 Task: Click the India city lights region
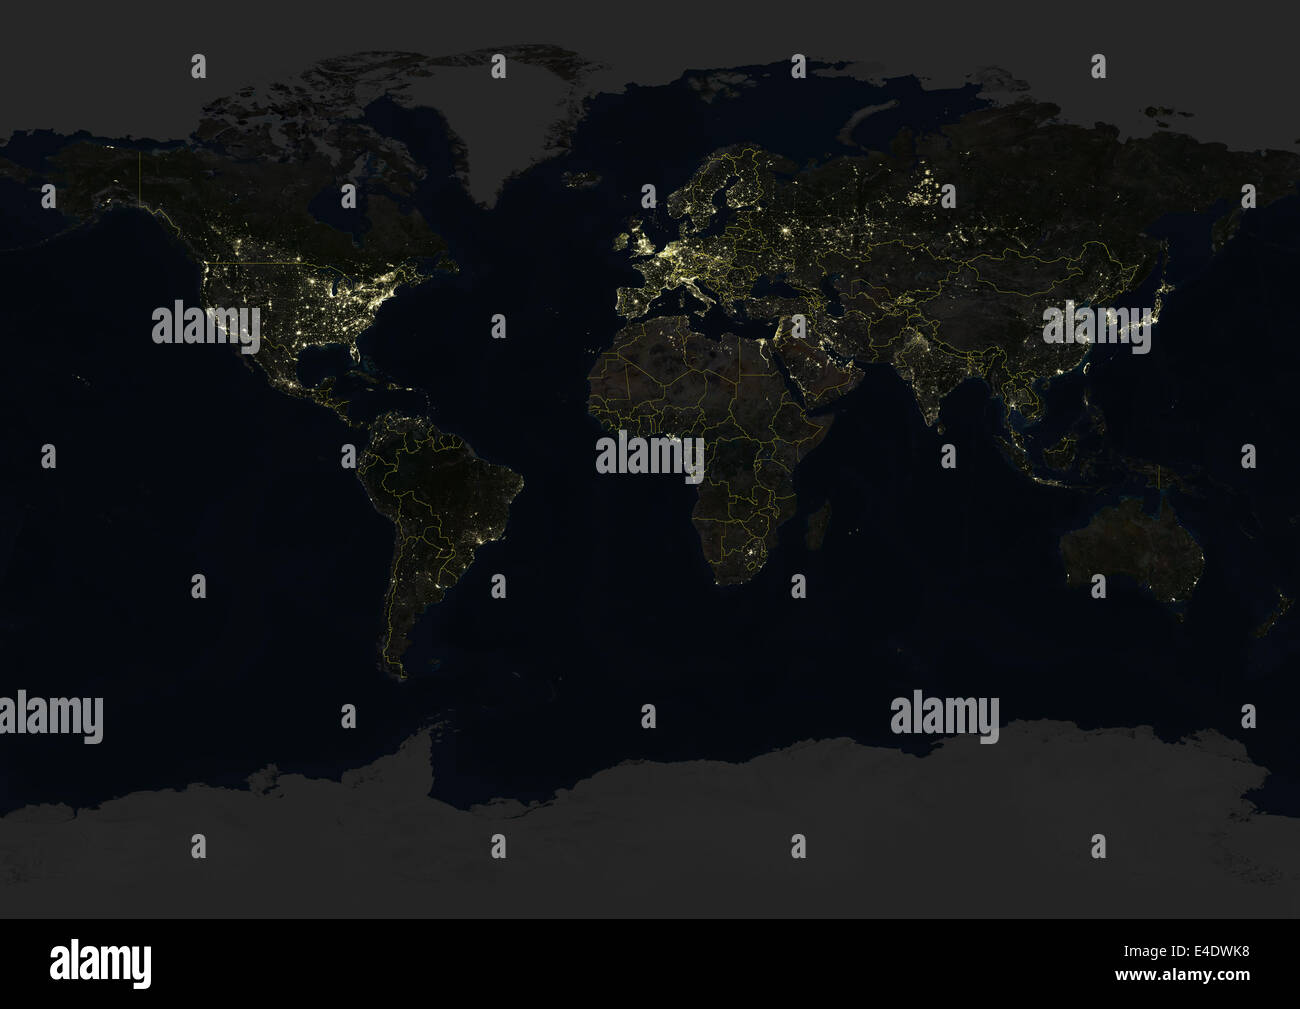click(925, 380)
